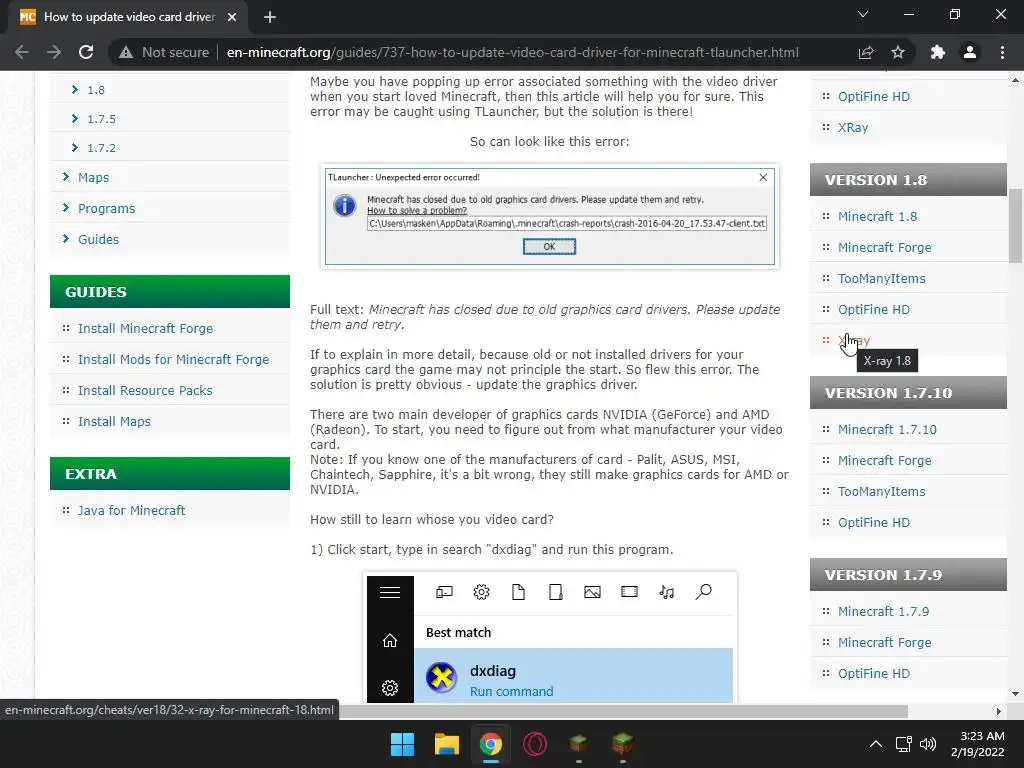Open the first Minecraft block taskbar icon

click(x=578, y=743)
